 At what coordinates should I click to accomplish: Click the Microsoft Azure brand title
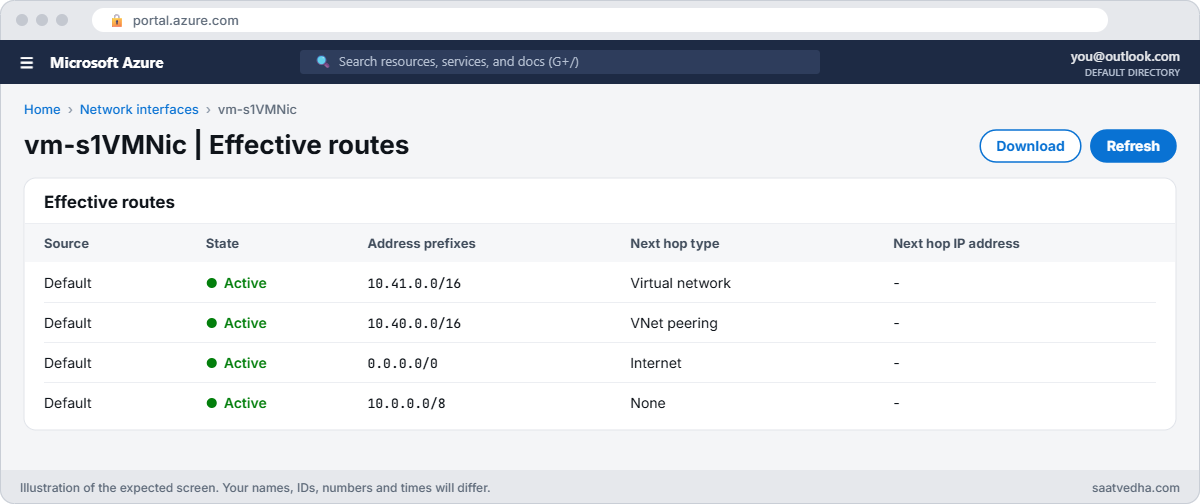pos(107,62)
